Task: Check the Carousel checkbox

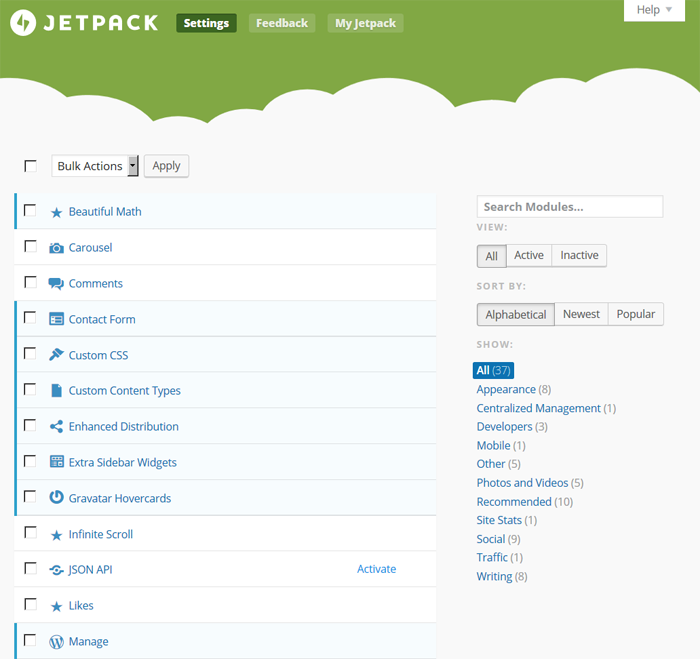Action: 30,246
